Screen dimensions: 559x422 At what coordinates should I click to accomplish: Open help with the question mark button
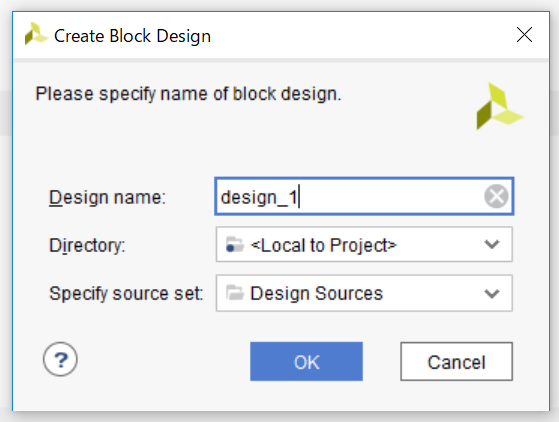tap(60, 359)
